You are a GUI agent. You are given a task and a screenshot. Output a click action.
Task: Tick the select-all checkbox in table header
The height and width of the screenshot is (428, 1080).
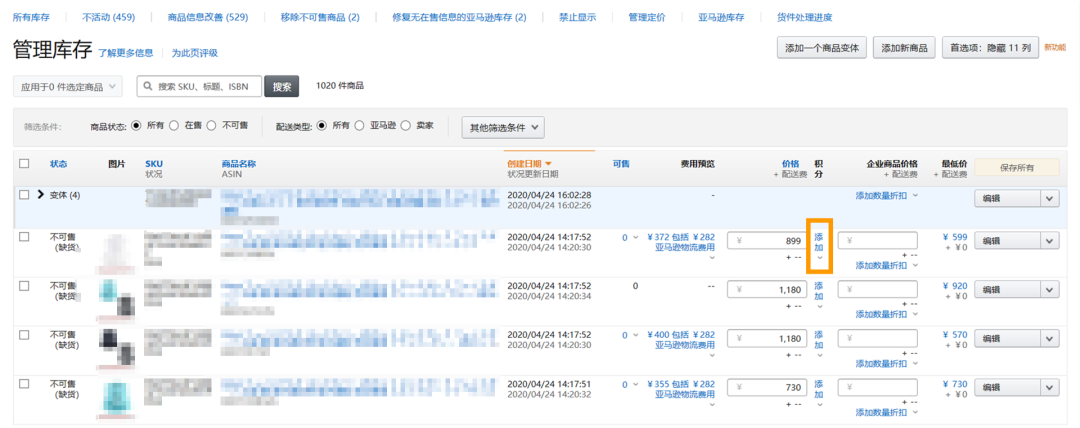[24, 163]
